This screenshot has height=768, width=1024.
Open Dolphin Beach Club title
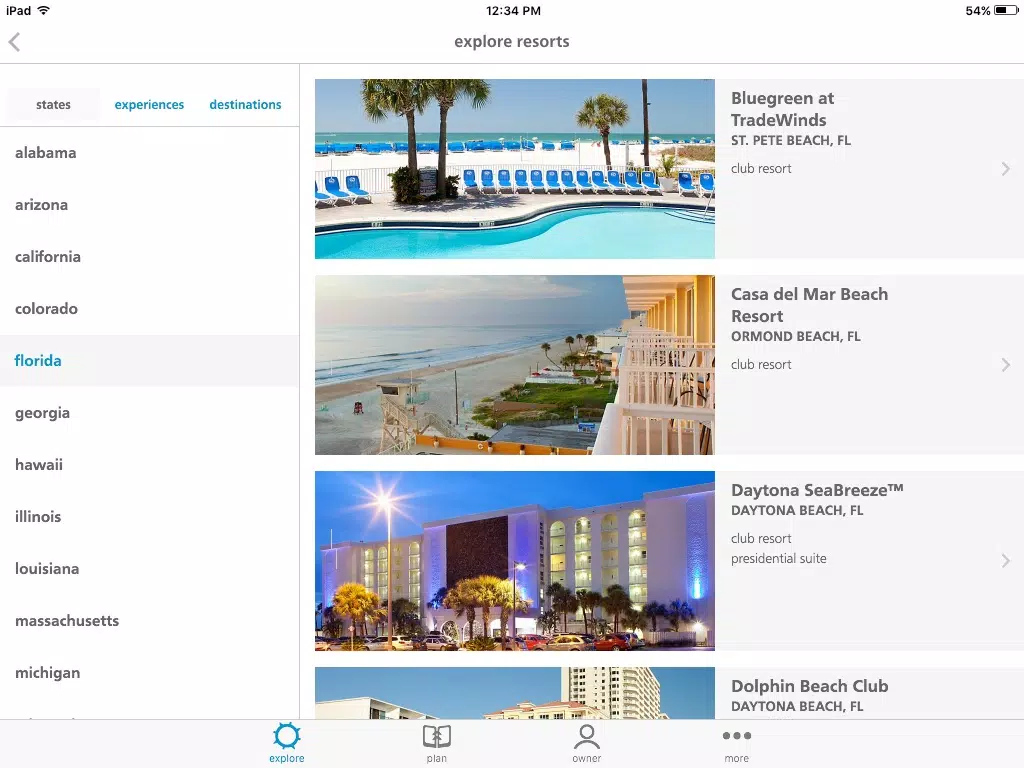[809, 686]
